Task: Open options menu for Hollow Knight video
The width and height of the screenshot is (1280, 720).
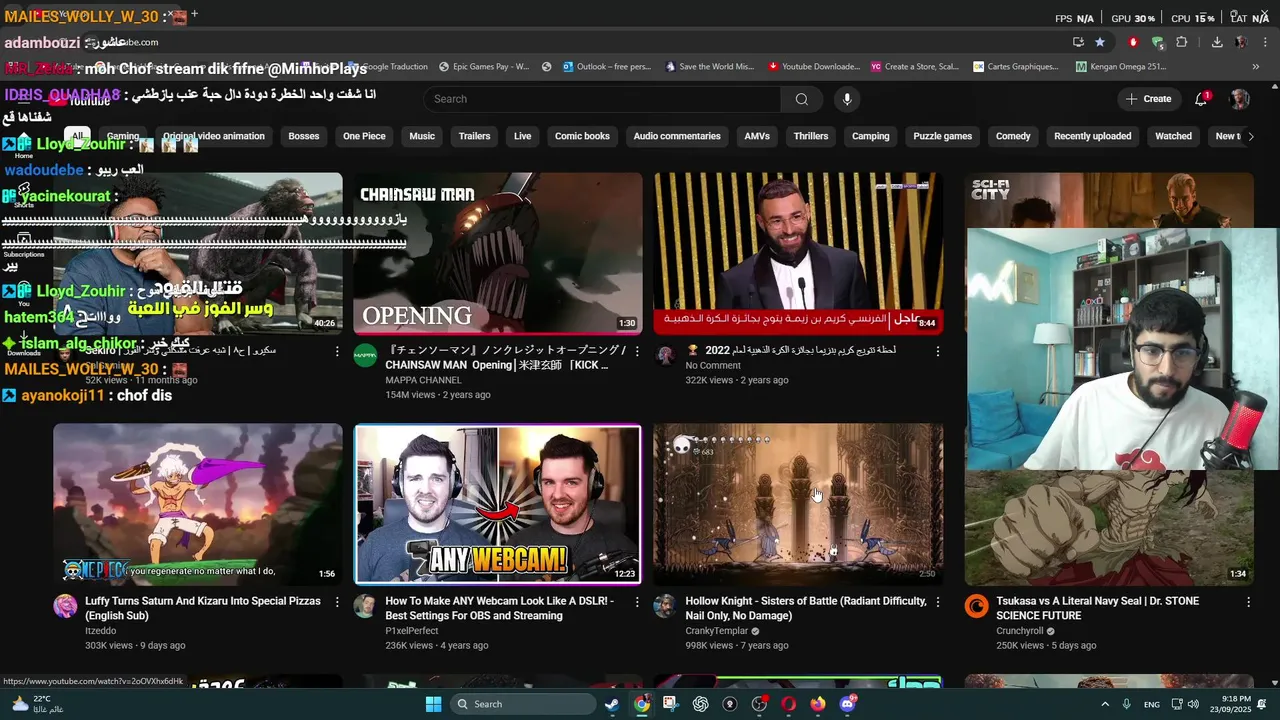Action: 937,602
